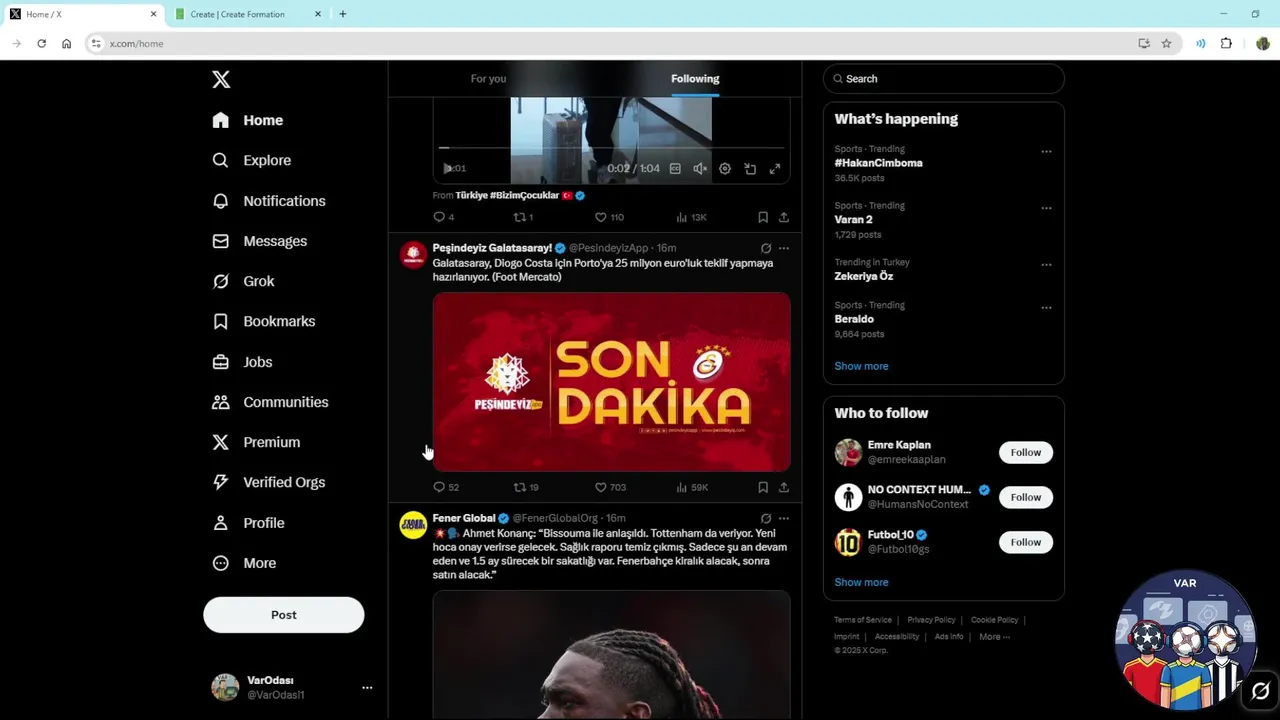Bookmark the Türkiye video post
Image resolution: width=1280 pixels, height=720 pixels.
click(763, 217)
